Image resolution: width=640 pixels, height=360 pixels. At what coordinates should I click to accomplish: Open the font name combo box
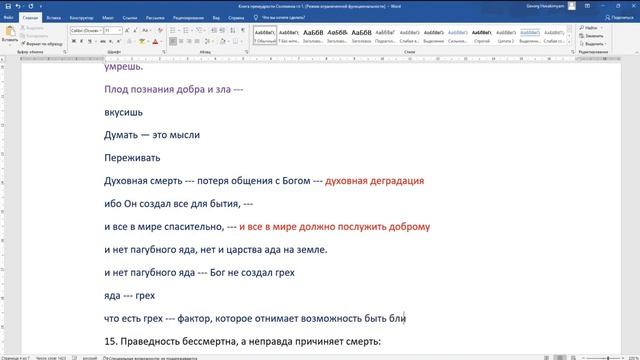pyautogui.click(x=87, y=31)
